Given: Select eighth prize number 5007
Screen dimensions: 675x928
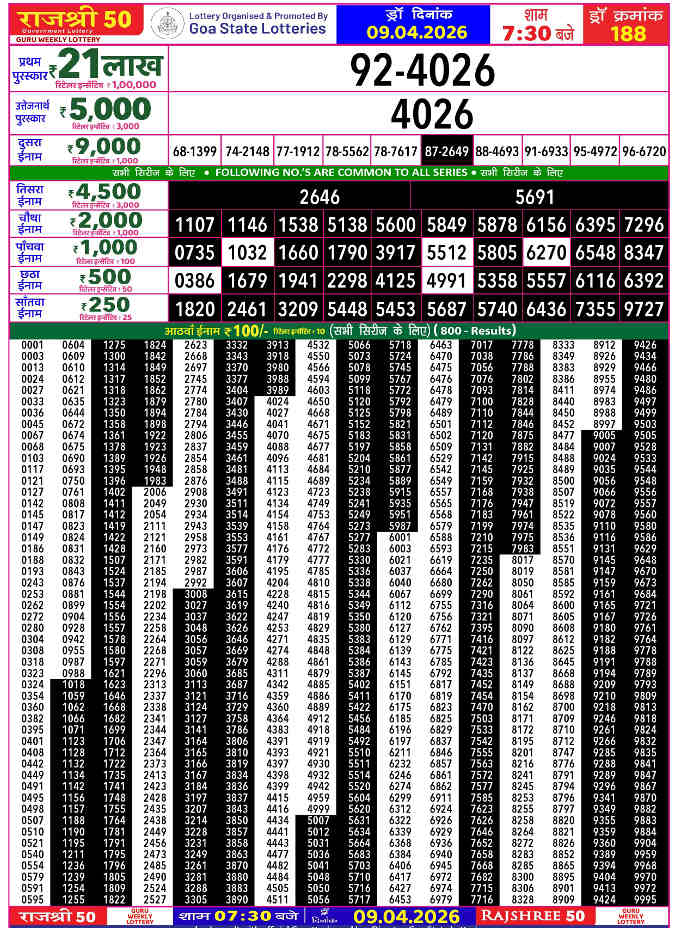Looking at the screenshot, I should coord(318,820).
